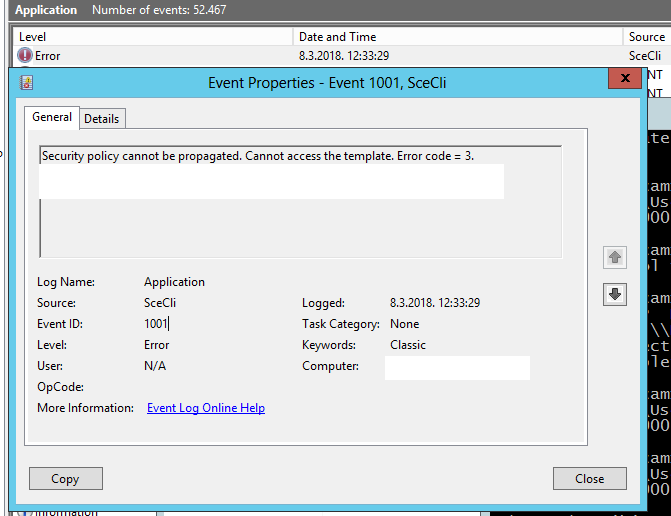Click the red Error icon in event list
Image resolution: width=671 pixels, height=516 pixels.
pos(25,56)
